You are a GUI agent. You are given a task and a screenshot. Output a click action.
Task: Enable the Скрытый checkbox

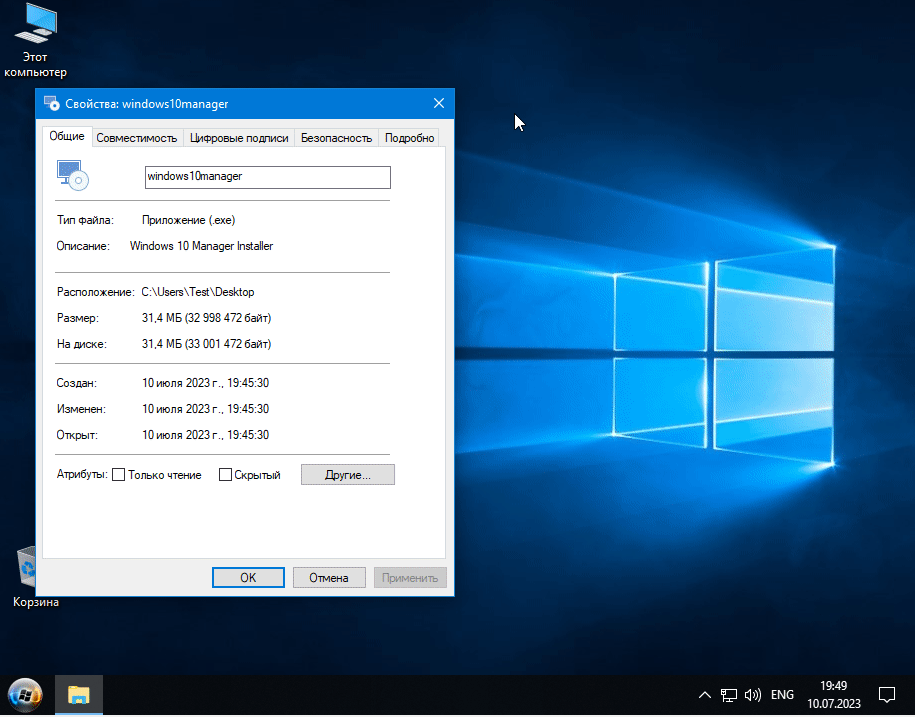pos(225,475)
